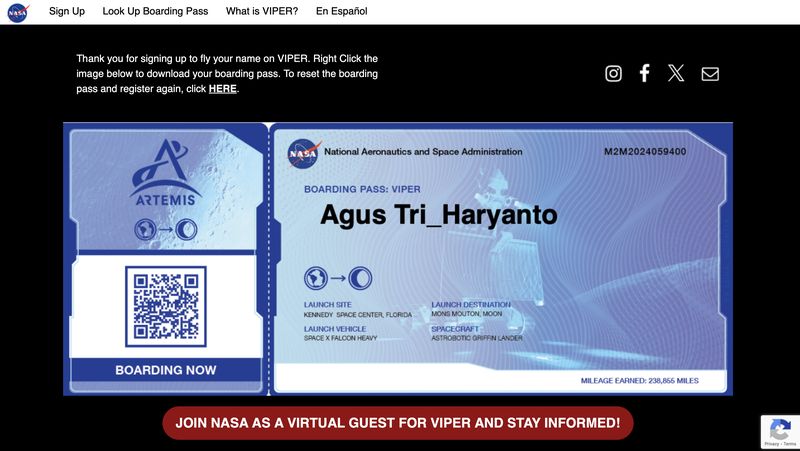This screenshot has width=800, height=451.
Task: Click the name Agus Tri_Haryanto on the pass
Action: (x=439, y=214)
